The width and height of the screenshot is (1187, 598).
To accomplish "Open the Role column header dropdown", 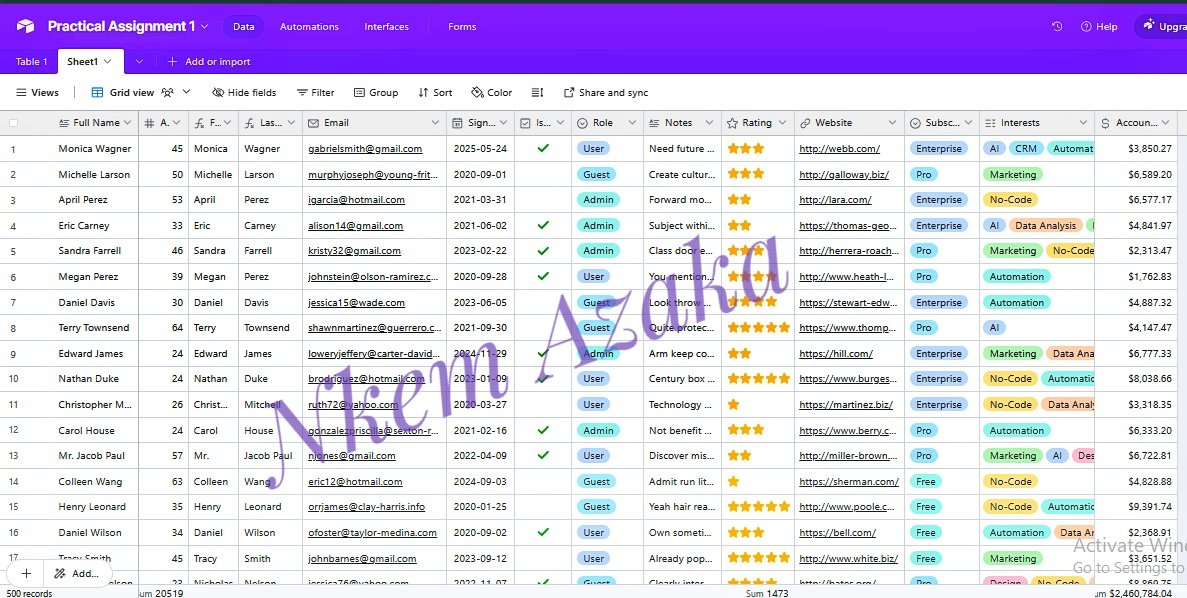I will click(632, 123).
